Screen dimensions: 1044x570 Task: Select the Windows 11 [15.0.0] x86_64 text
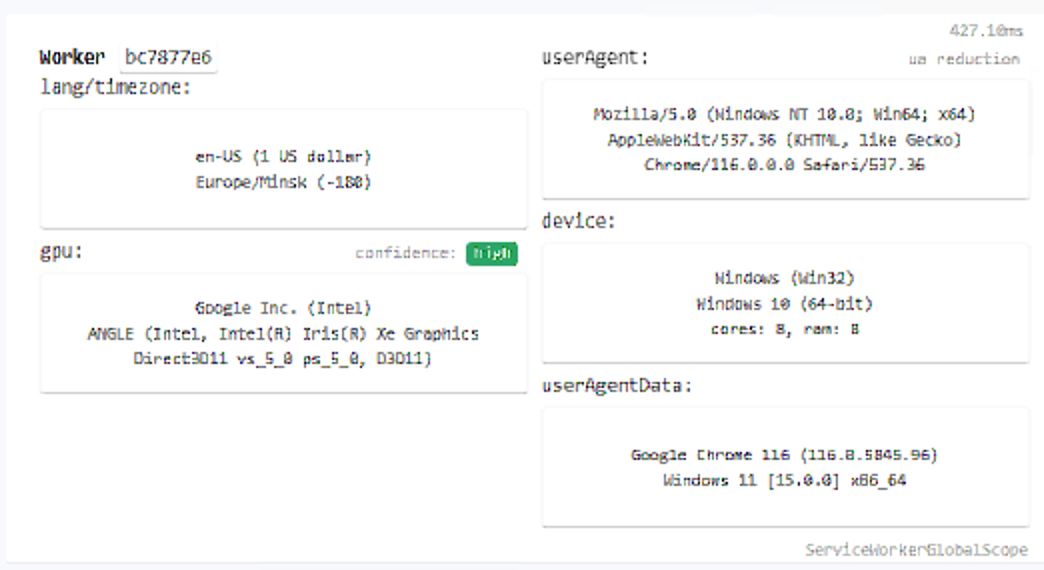pyautogui.click(x=784, y=480)
